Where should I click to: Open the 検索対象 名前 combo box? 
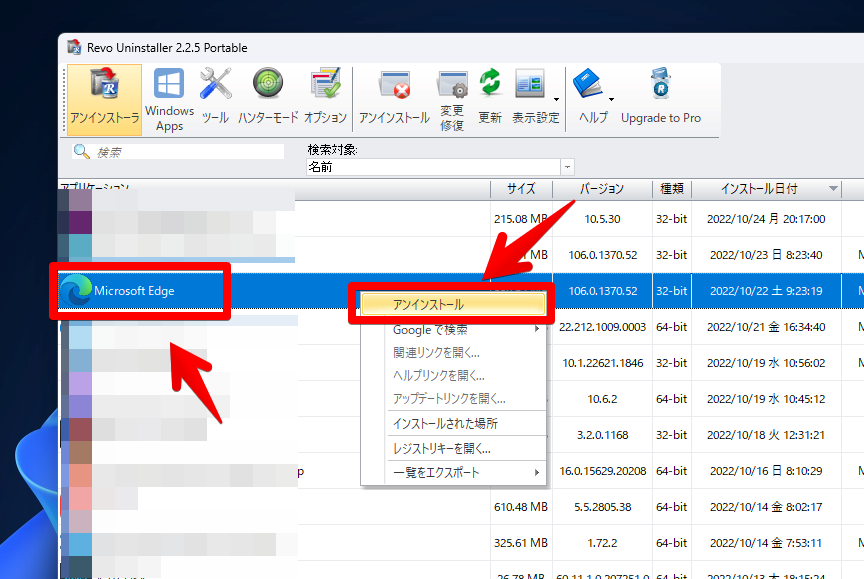[440, 167]
